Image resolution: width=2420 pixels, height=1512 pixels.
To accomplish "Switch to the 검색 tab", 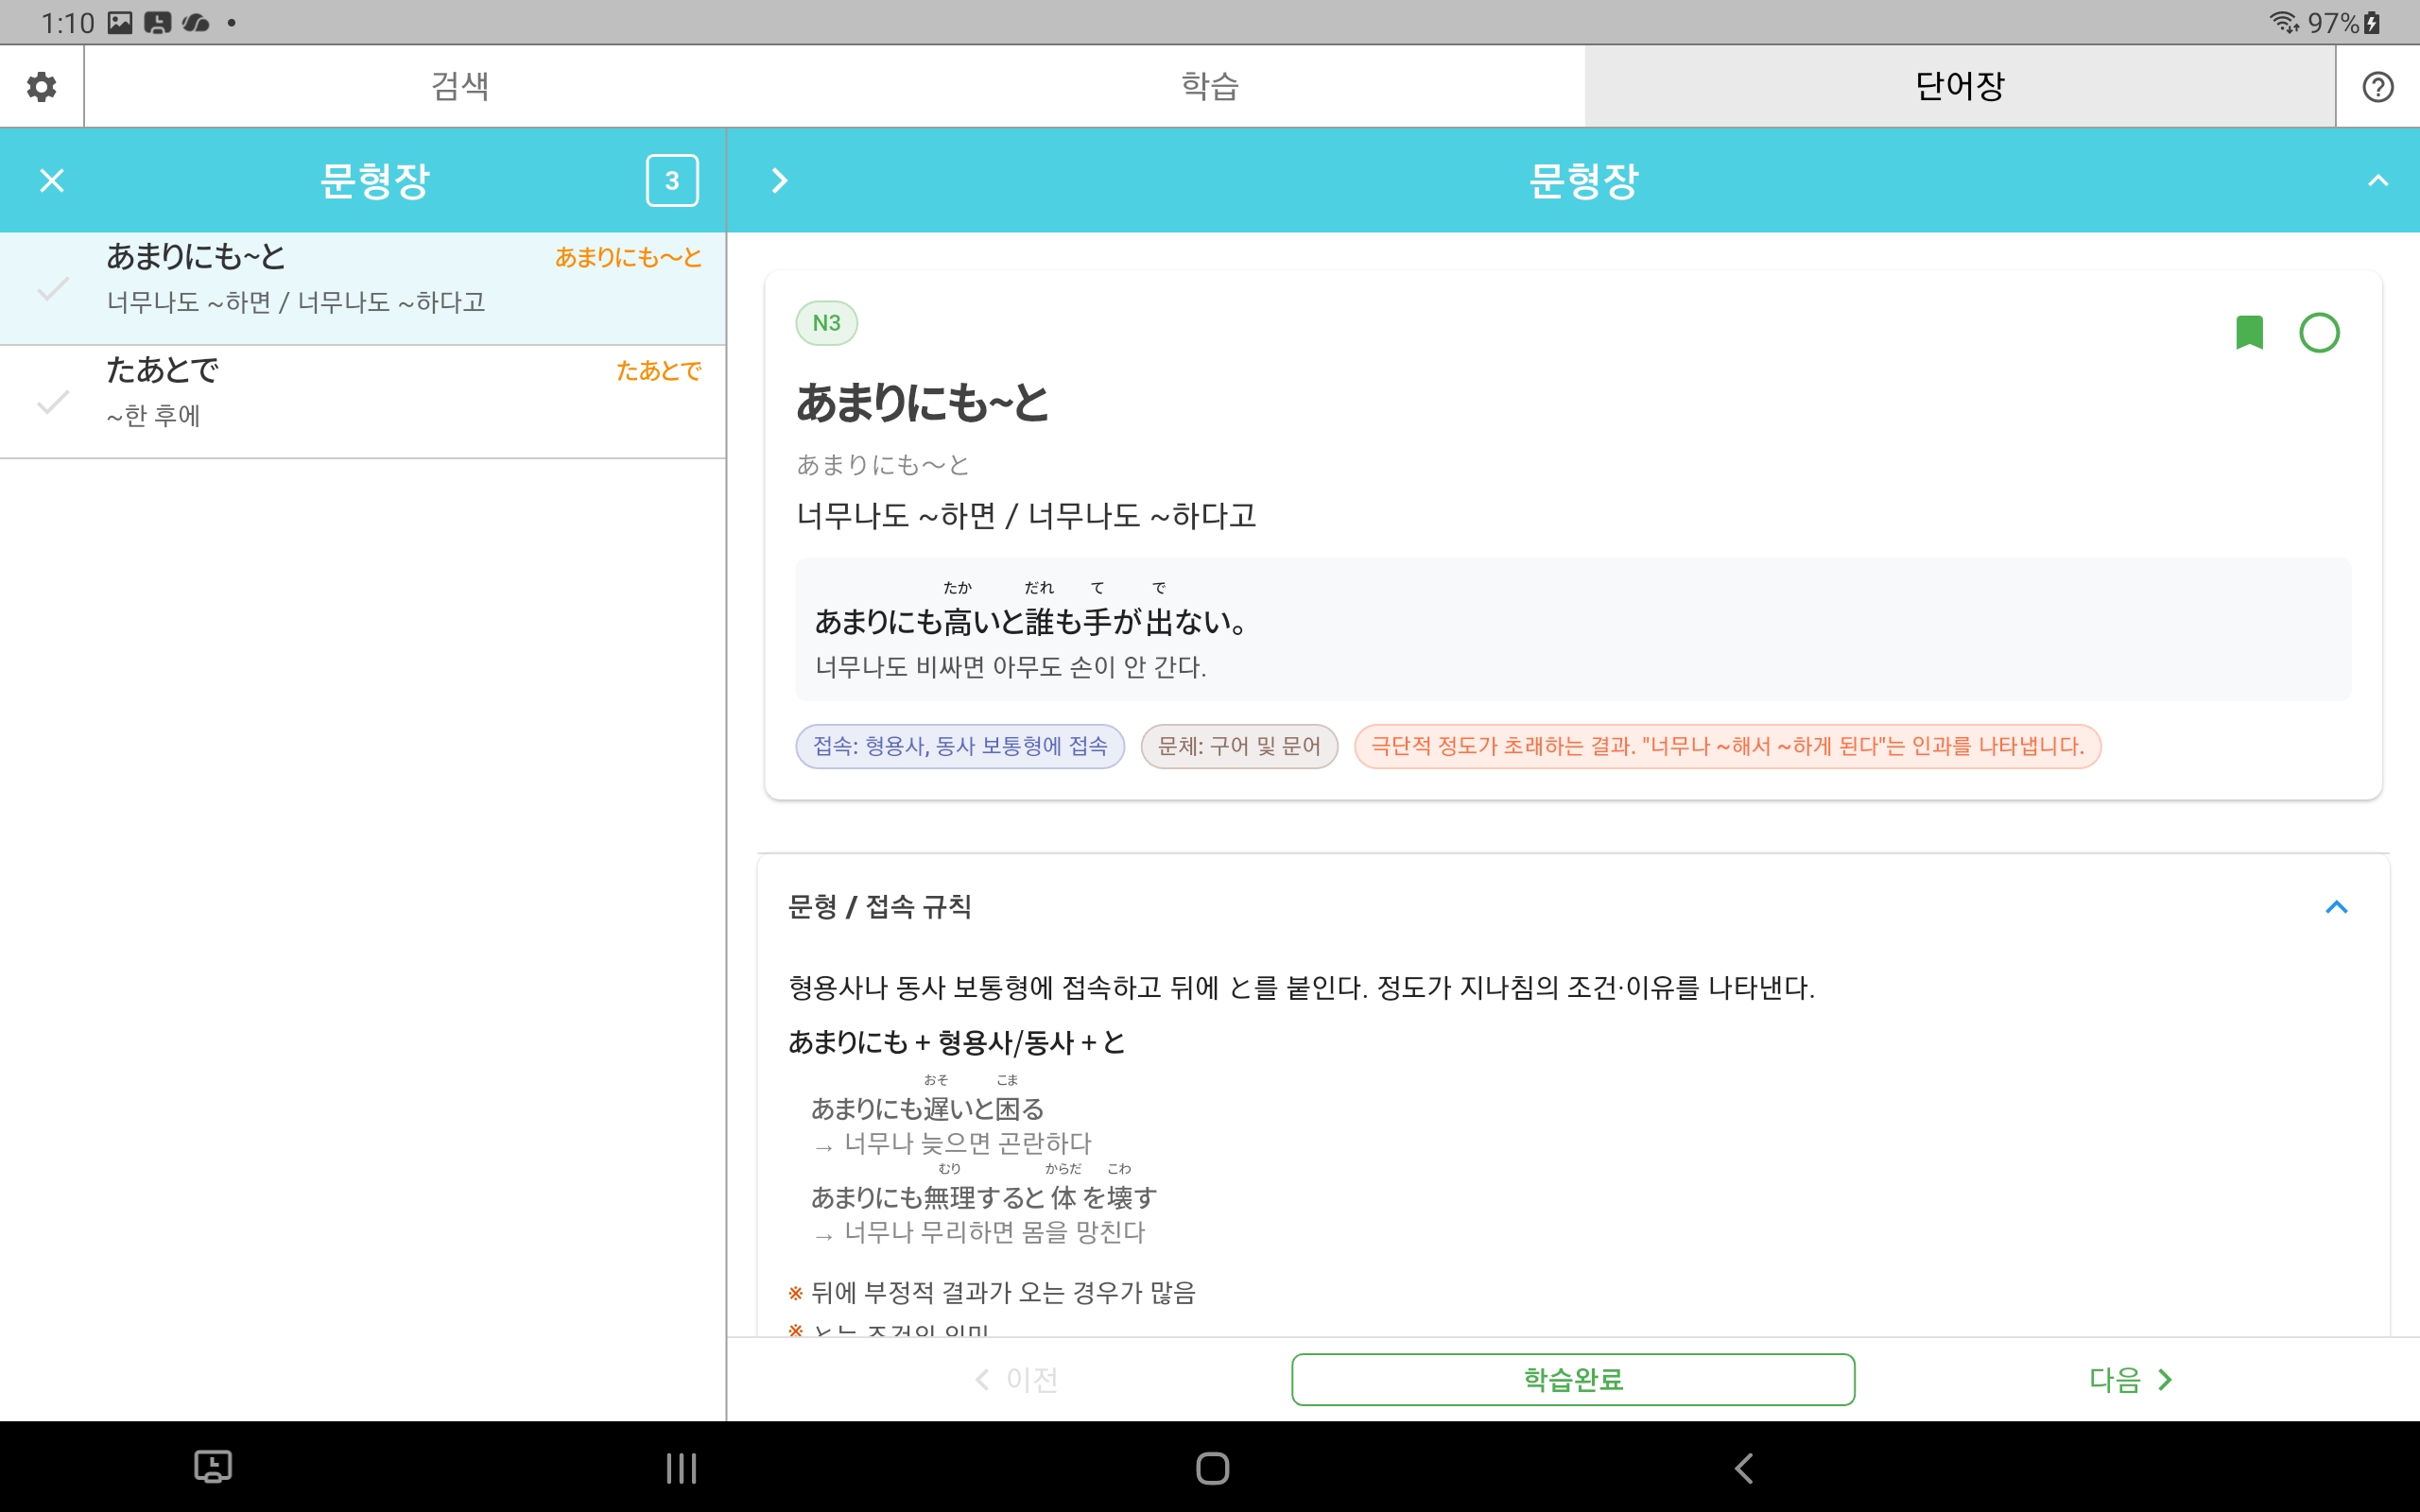I will point(460,86).
